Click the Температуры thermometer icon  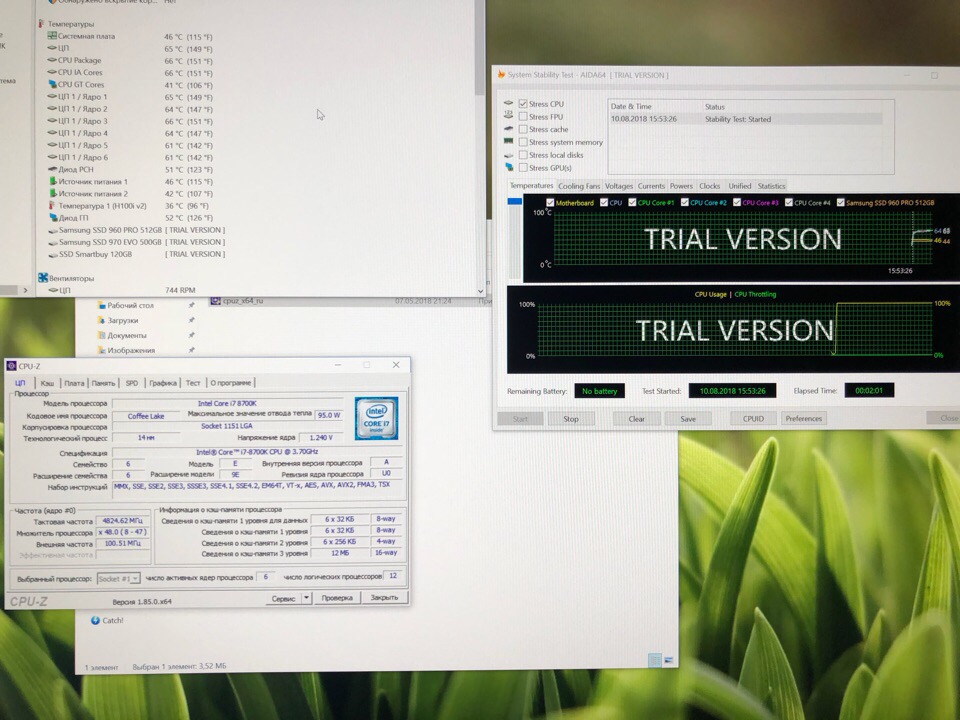point(41,24)
